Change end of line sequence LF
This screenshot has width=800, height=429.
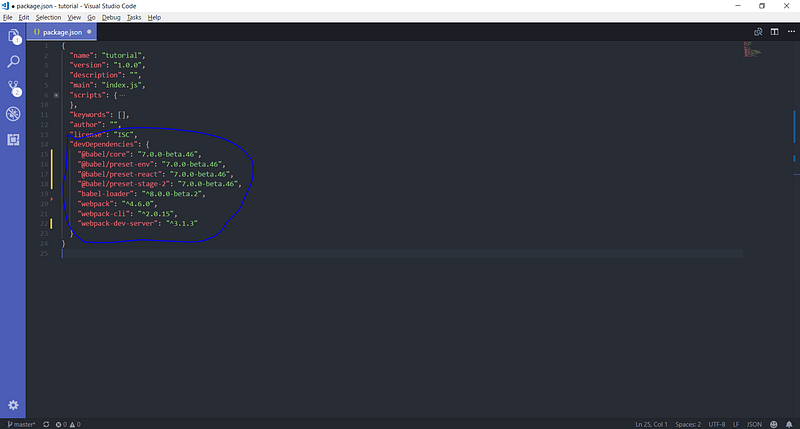[736, 424]
